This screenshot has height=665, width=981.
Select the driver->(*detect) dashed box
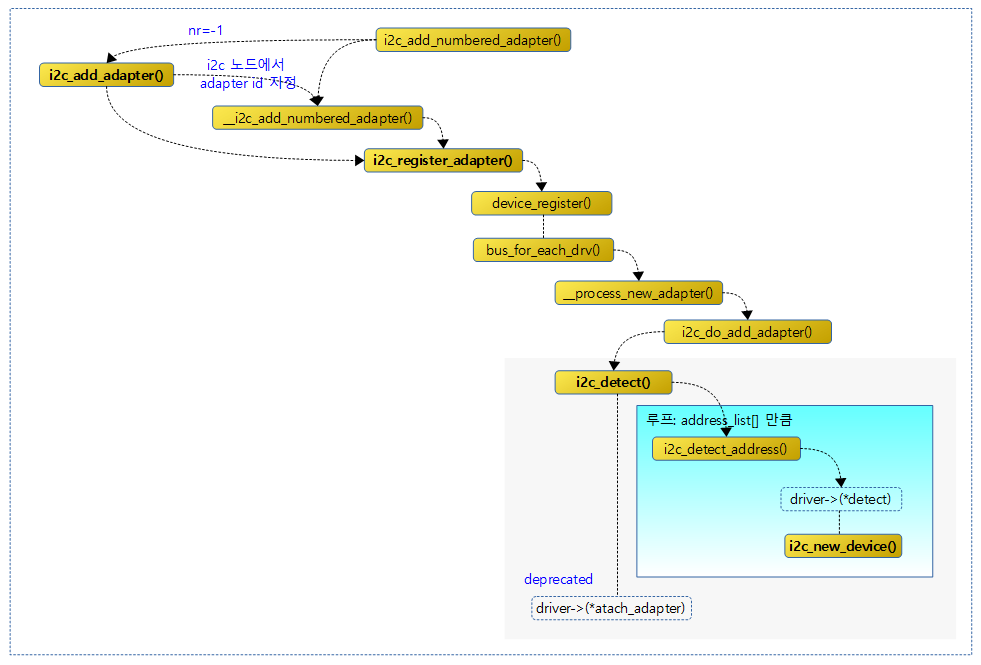(x=841, y=499)
